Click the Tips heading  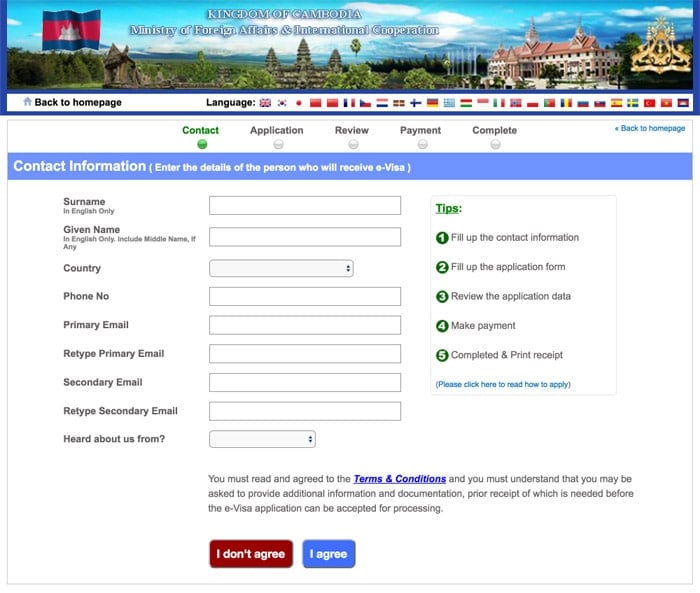449,209
